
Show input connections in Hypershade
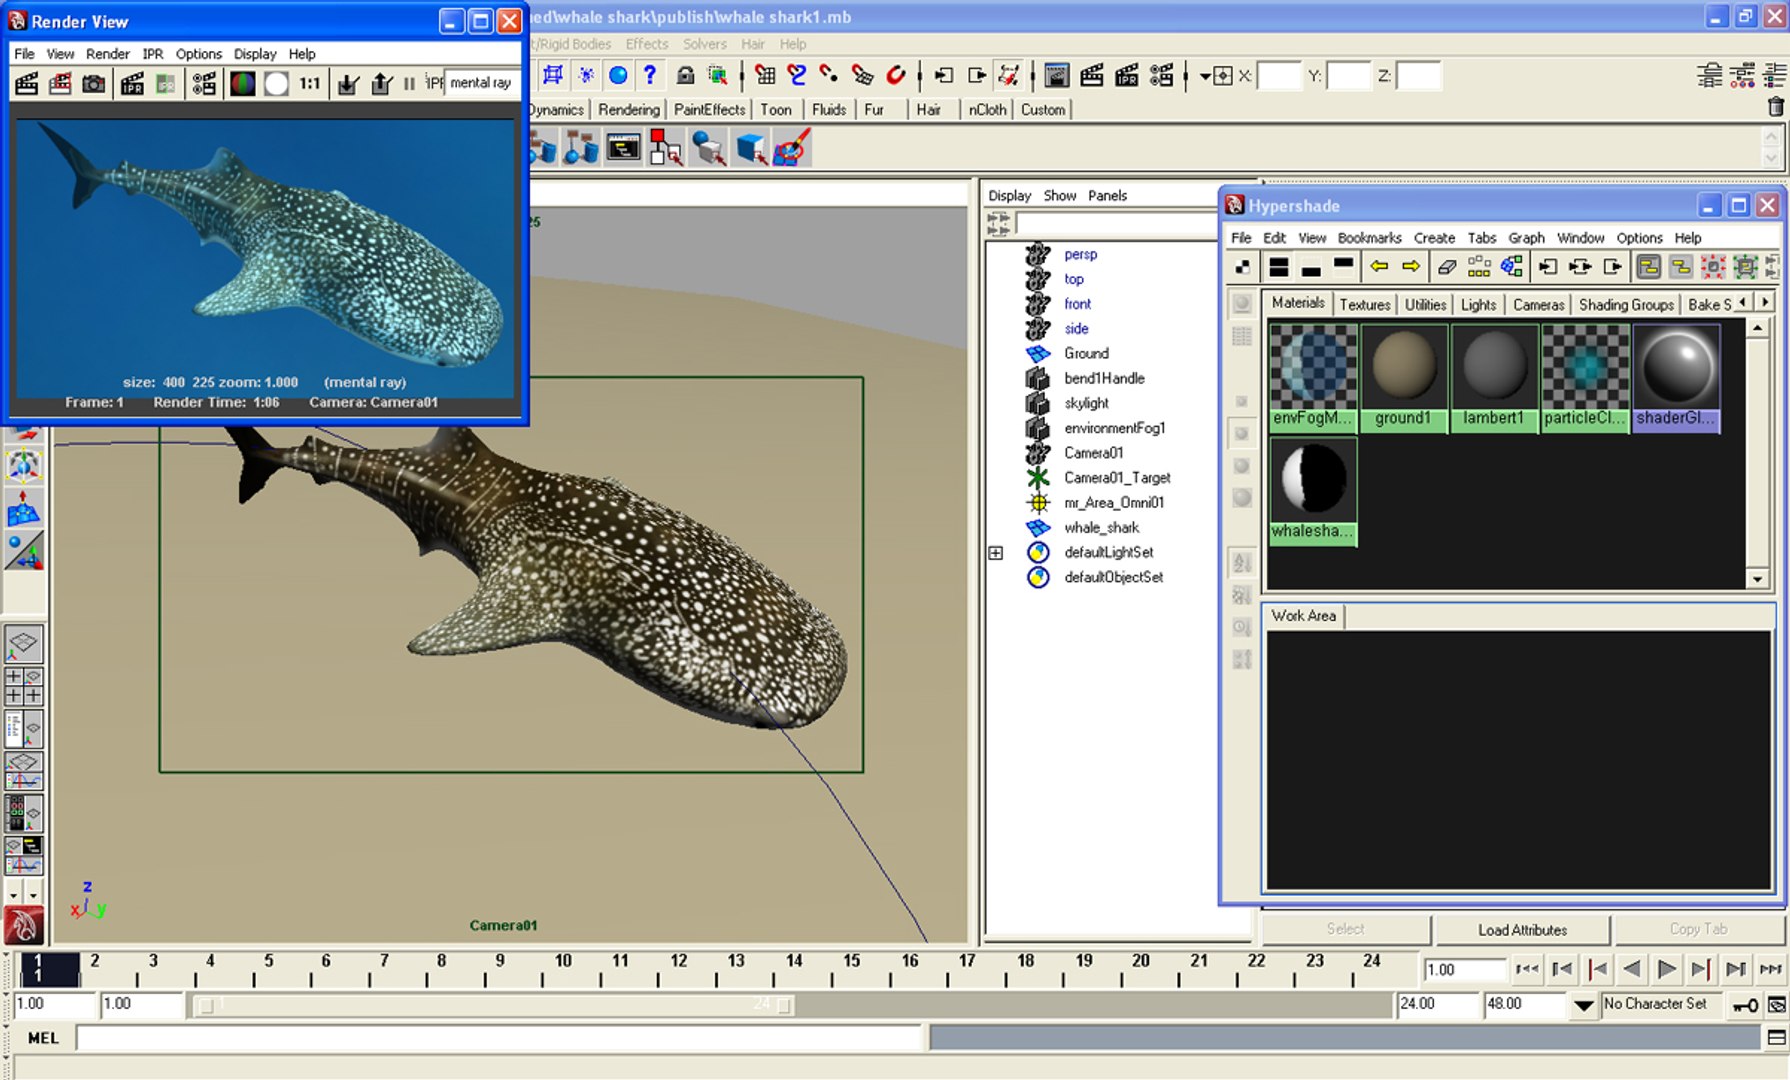click(1547, 267)
